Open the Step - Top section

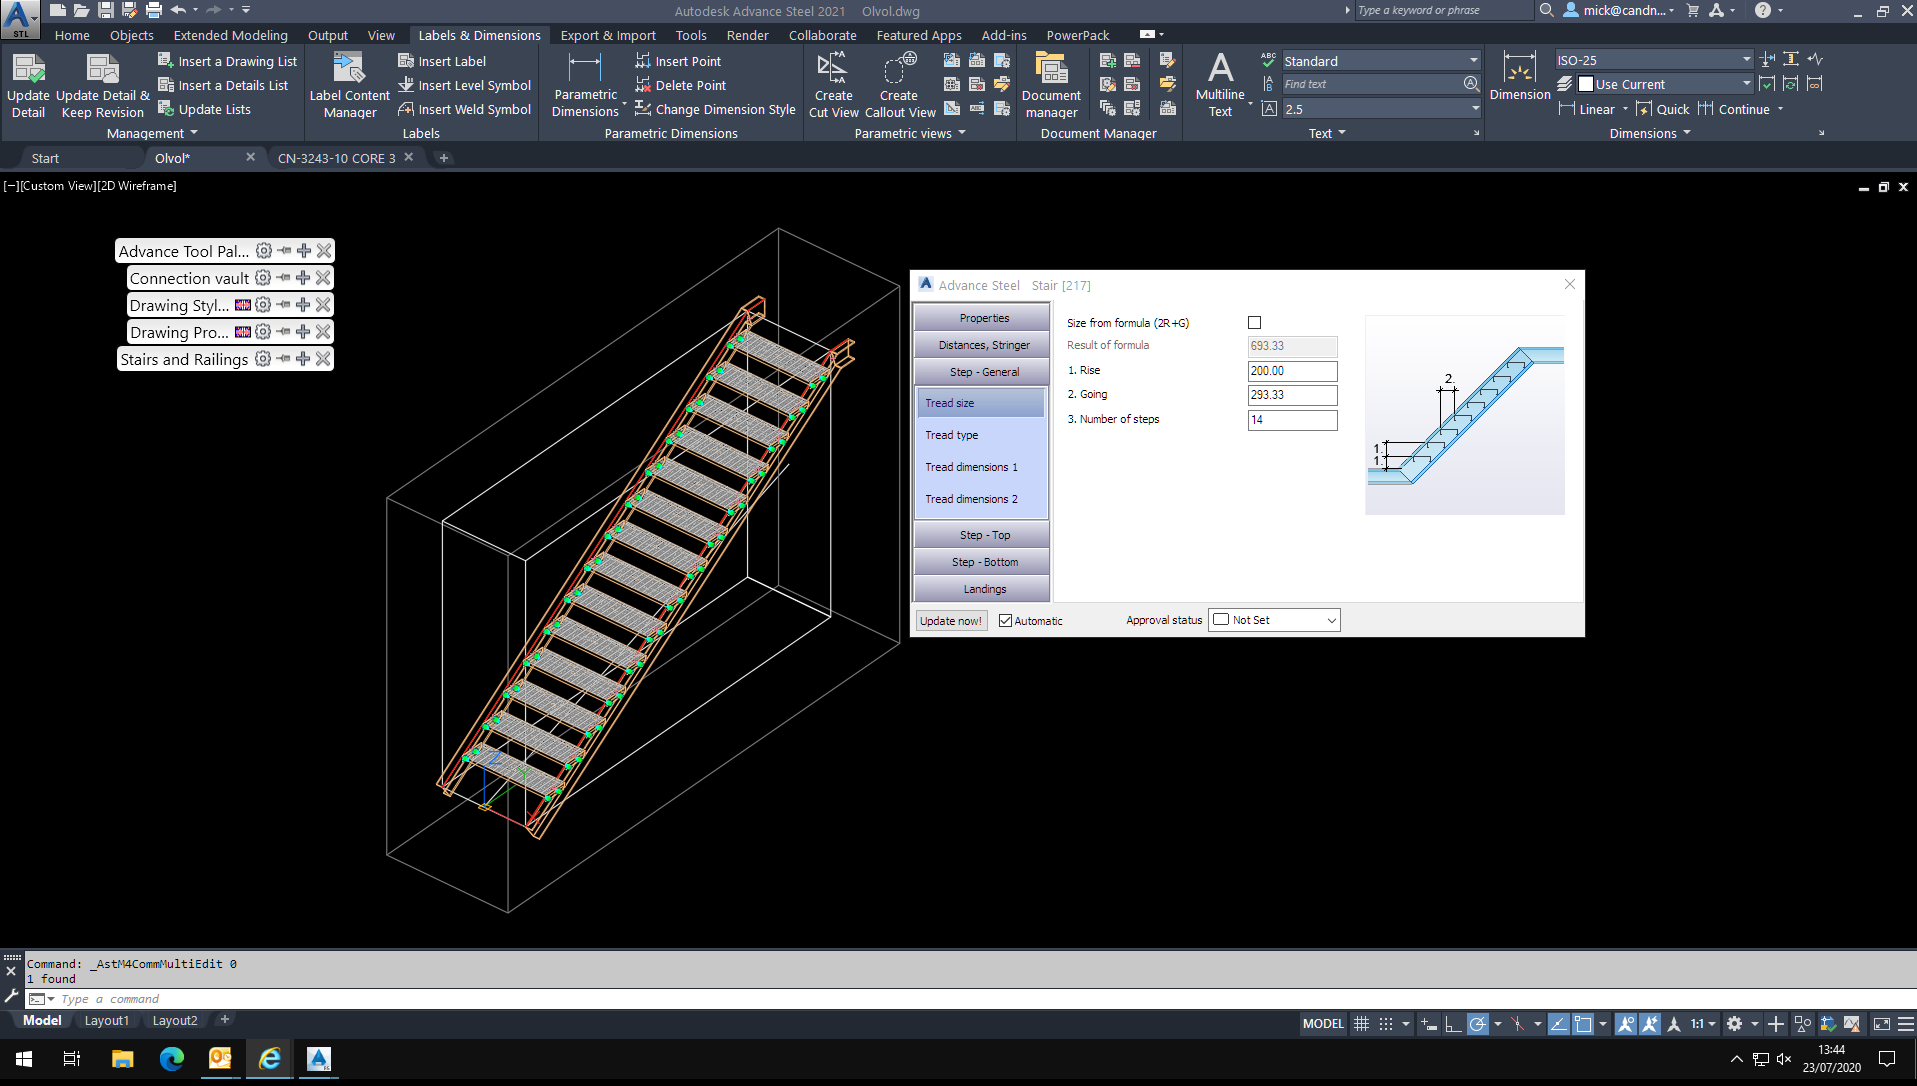click(982, 535)
